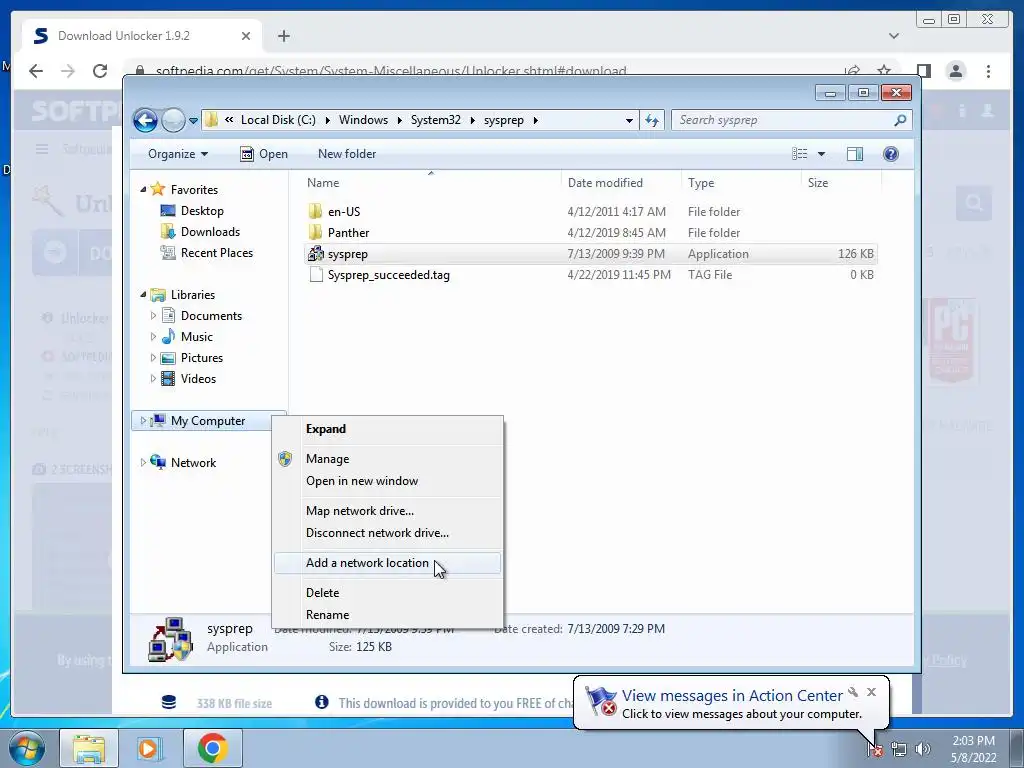Click the Explorer Back navigation button

tap(145, 120)
